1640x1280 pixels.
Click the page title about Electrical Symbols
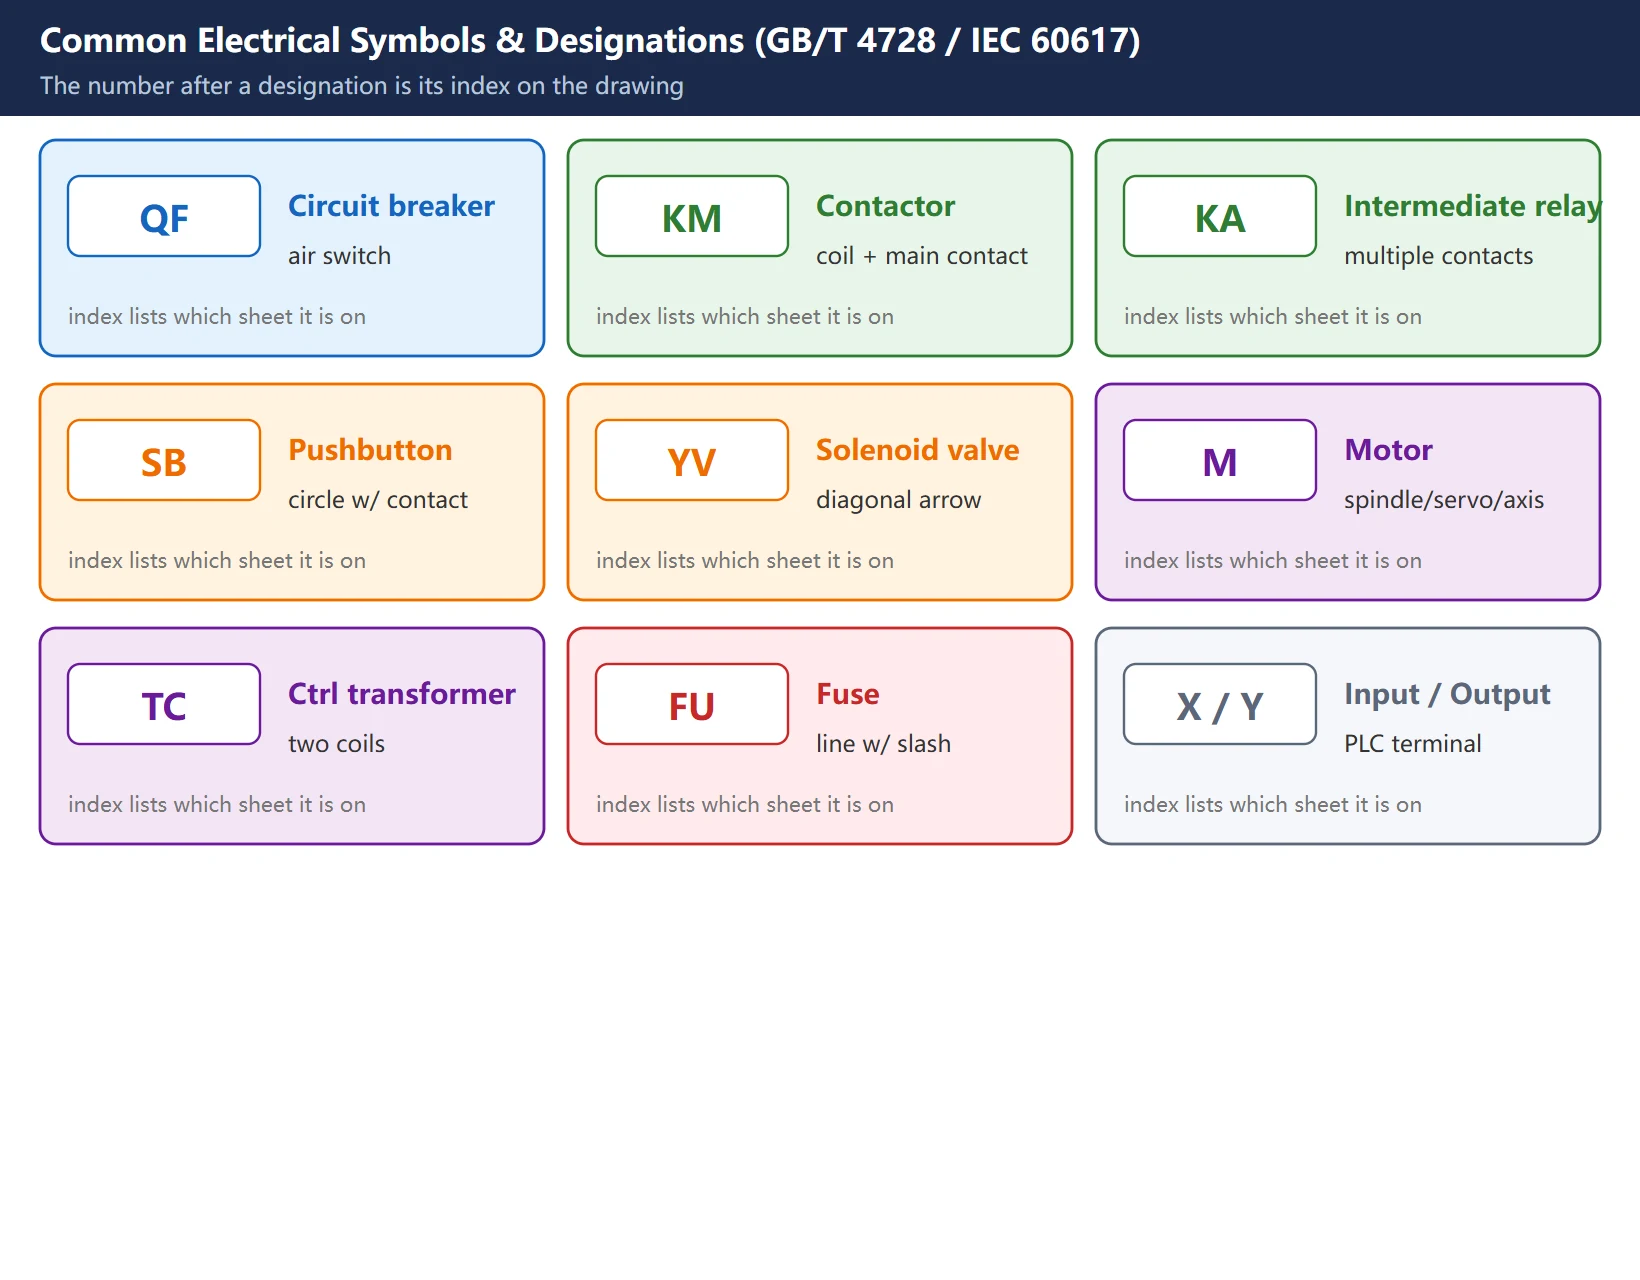point(590,40)
